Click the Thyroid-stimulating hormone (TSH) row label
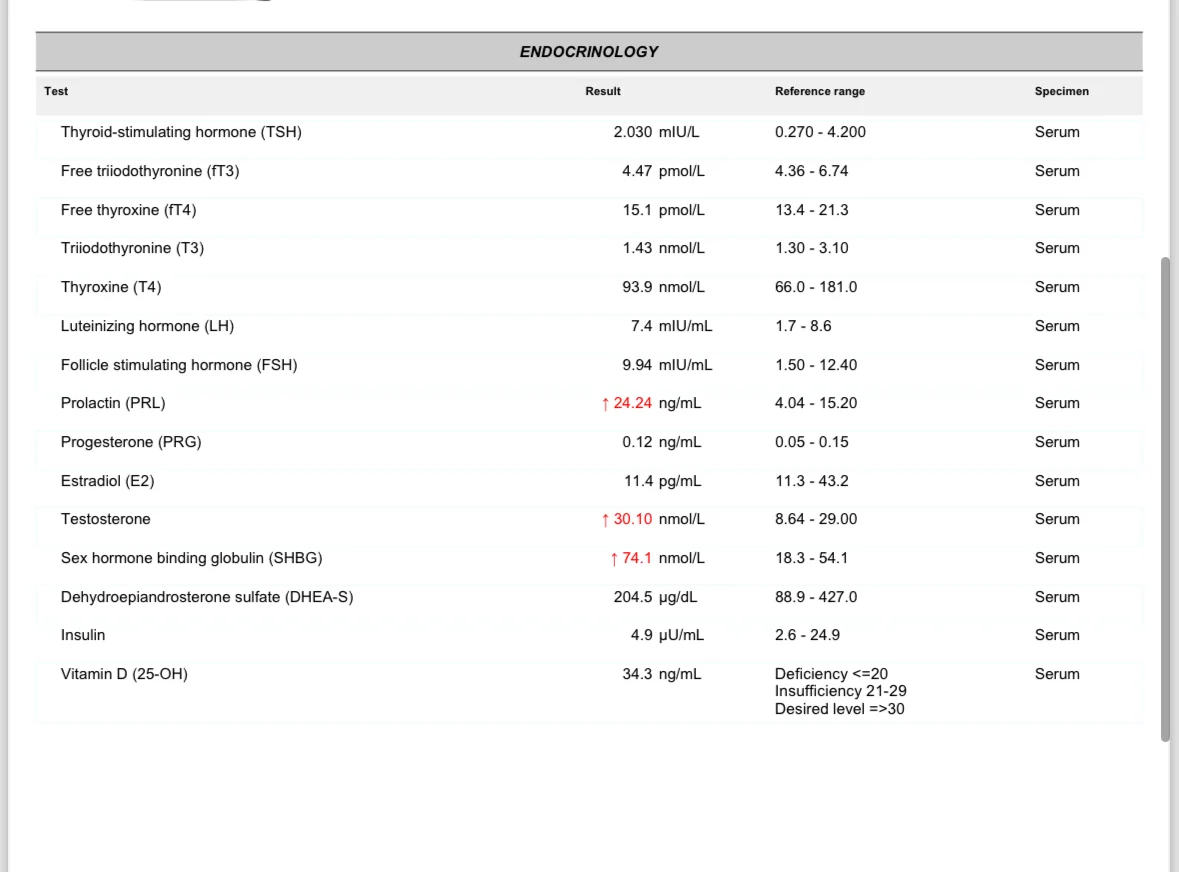 (x=181, y=132)
